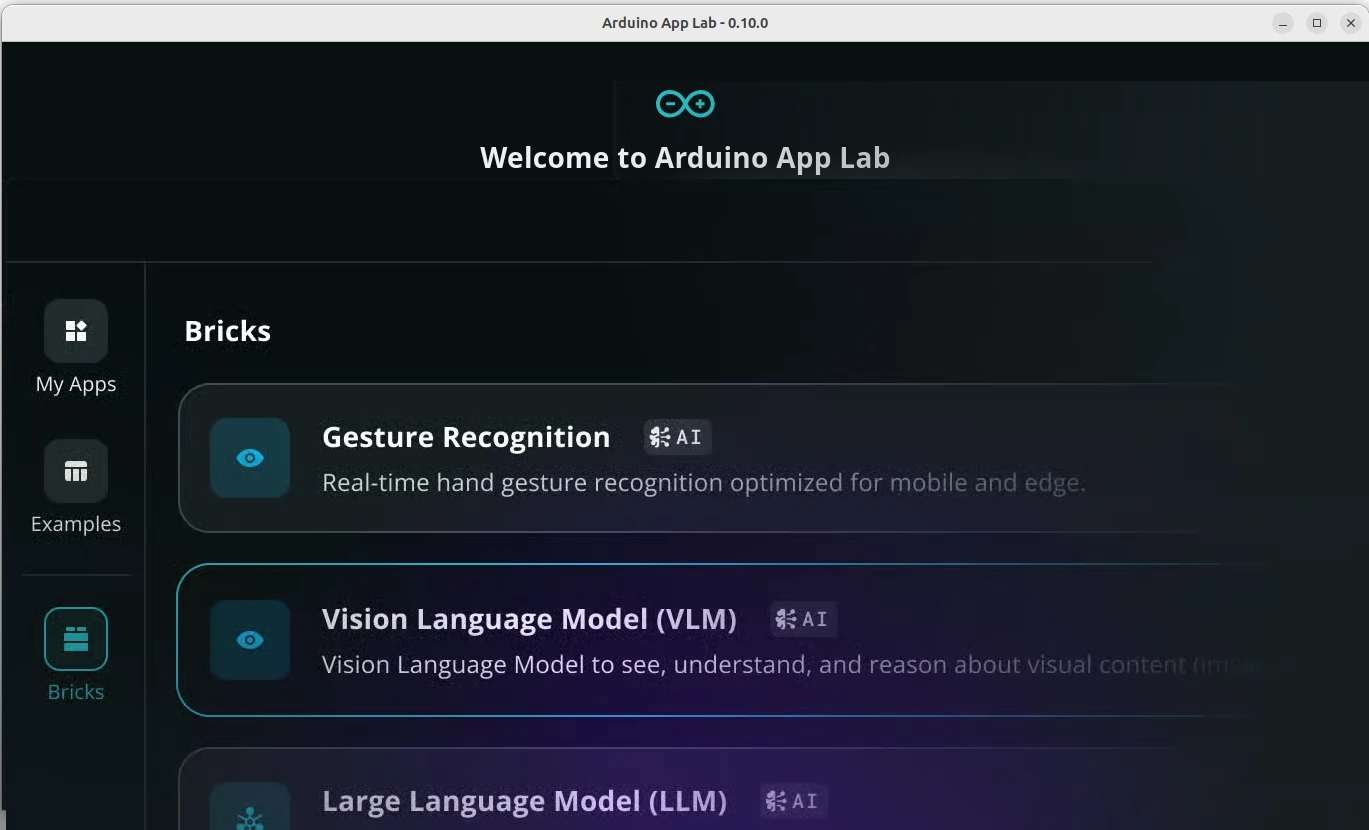Viewport: 1369px width, 830px height.
Task: Click the 'My Apps' sidebar label
Action: pyautogui.click(x=76, y=384)
